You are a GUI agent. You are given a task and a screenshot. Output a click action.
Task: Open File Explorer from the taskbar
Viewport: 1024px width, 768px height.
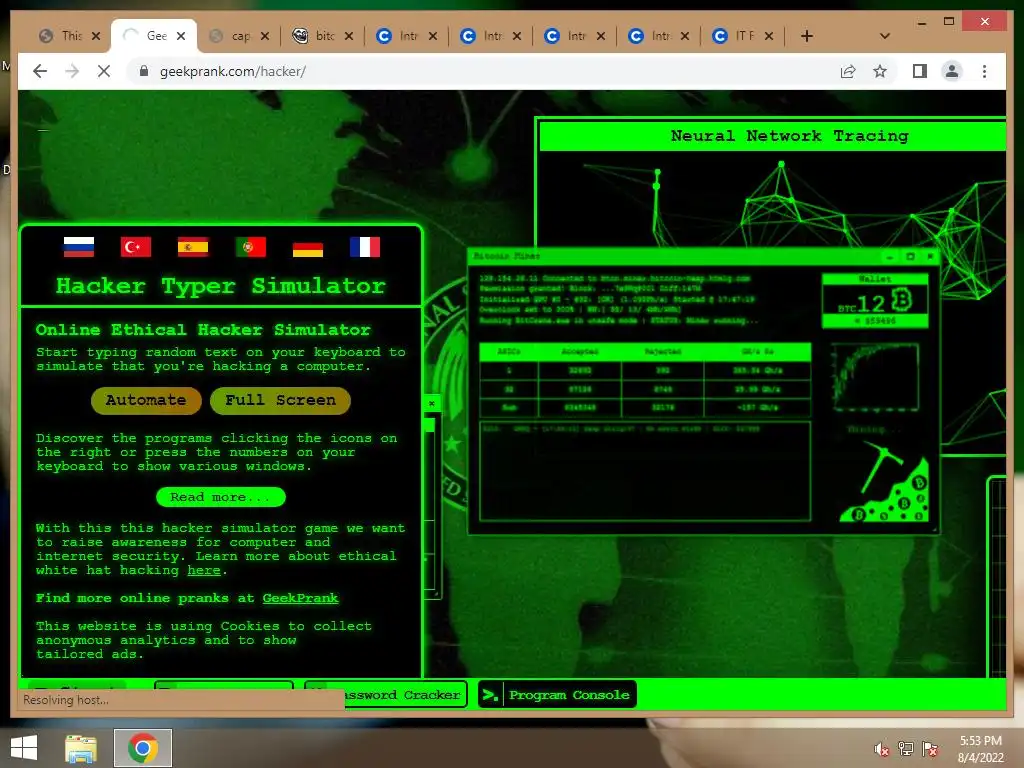[x=81, y=748]
